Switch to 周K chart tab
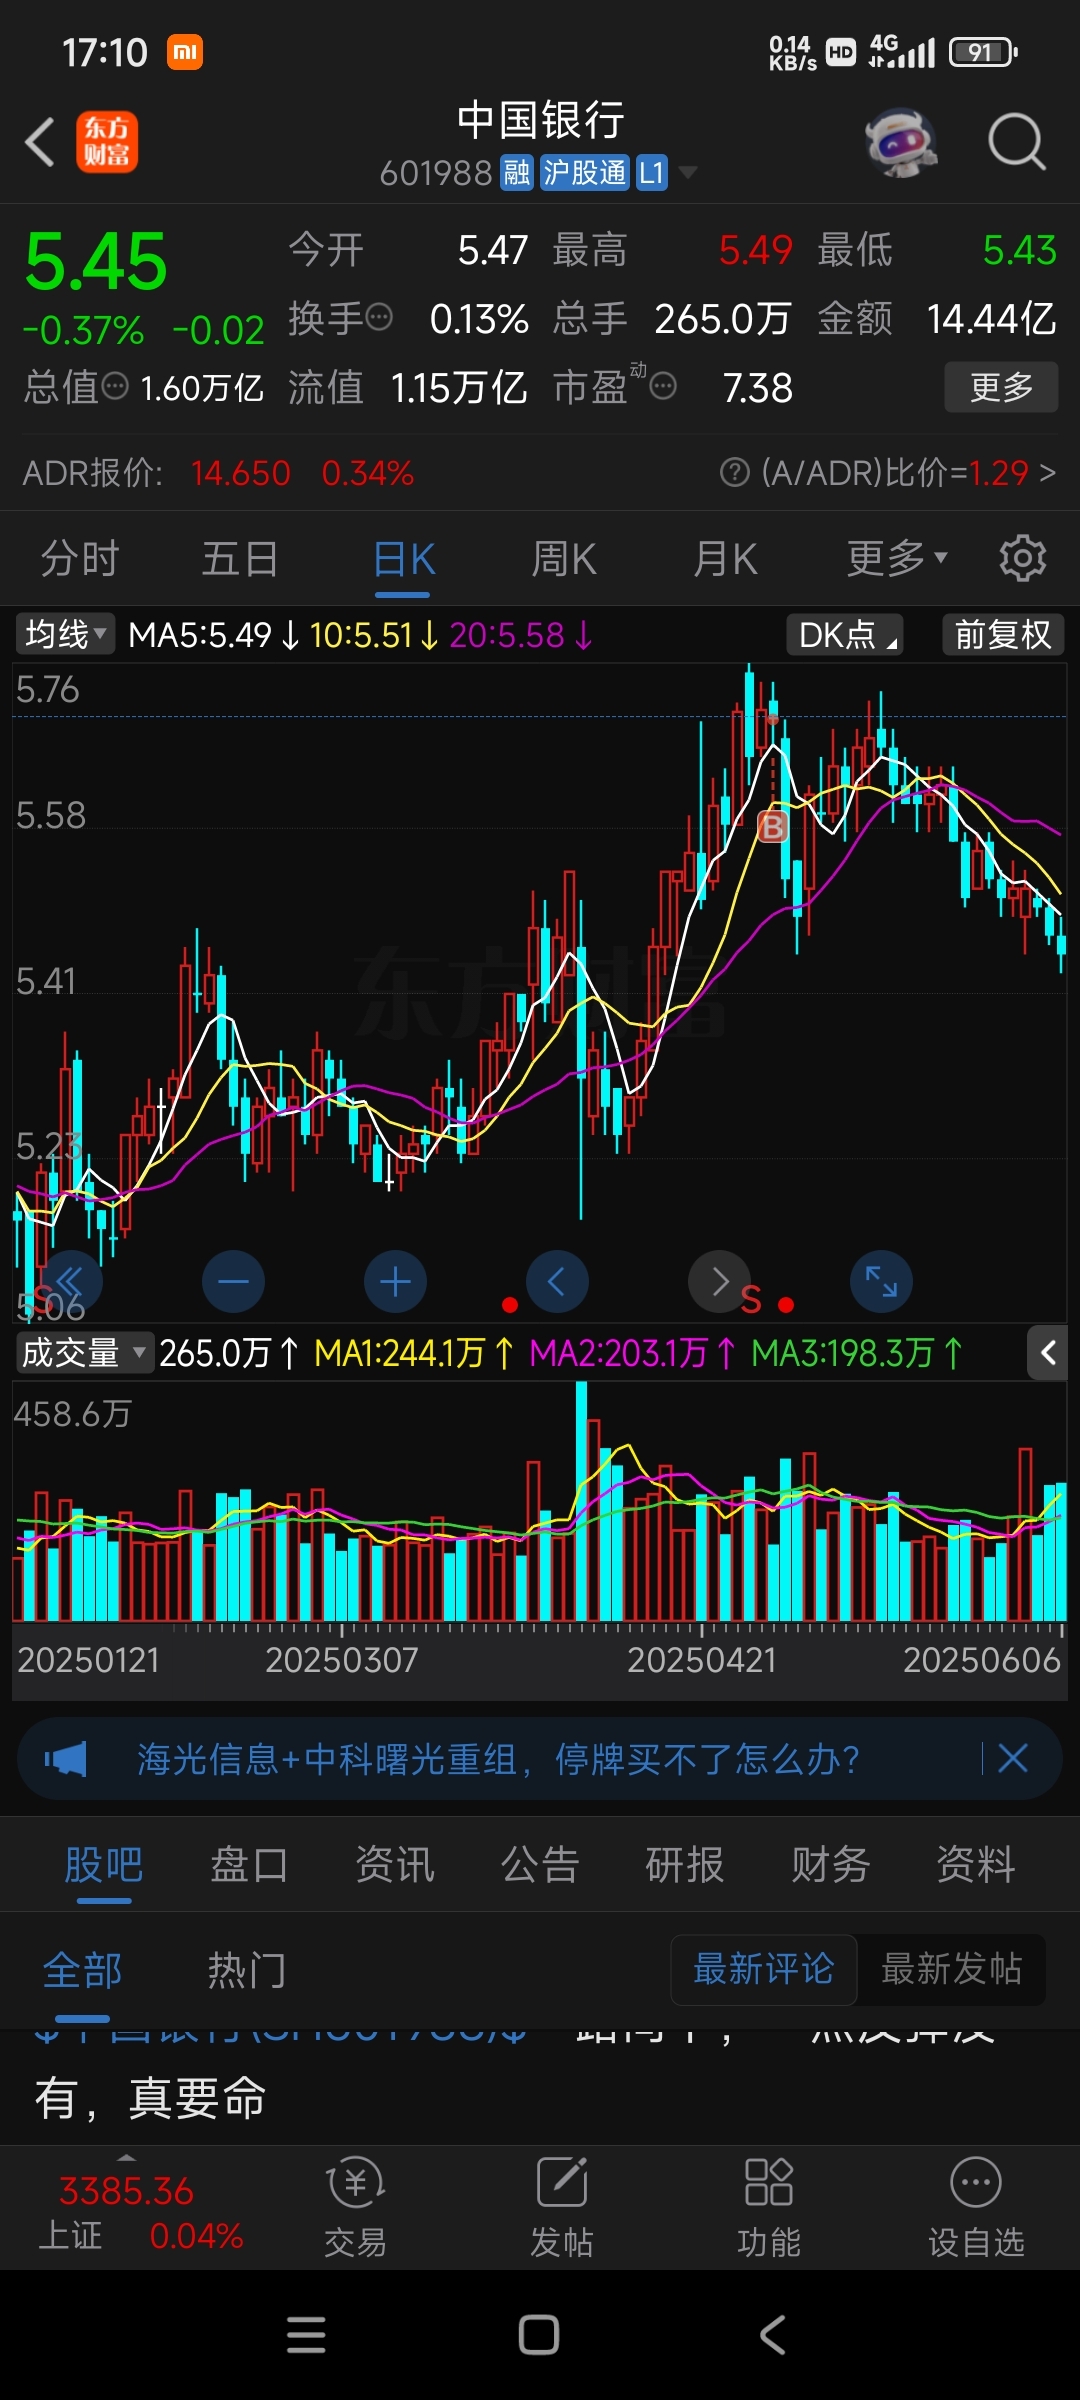This screenshot has height=2400, width=1080. [563, 558]
